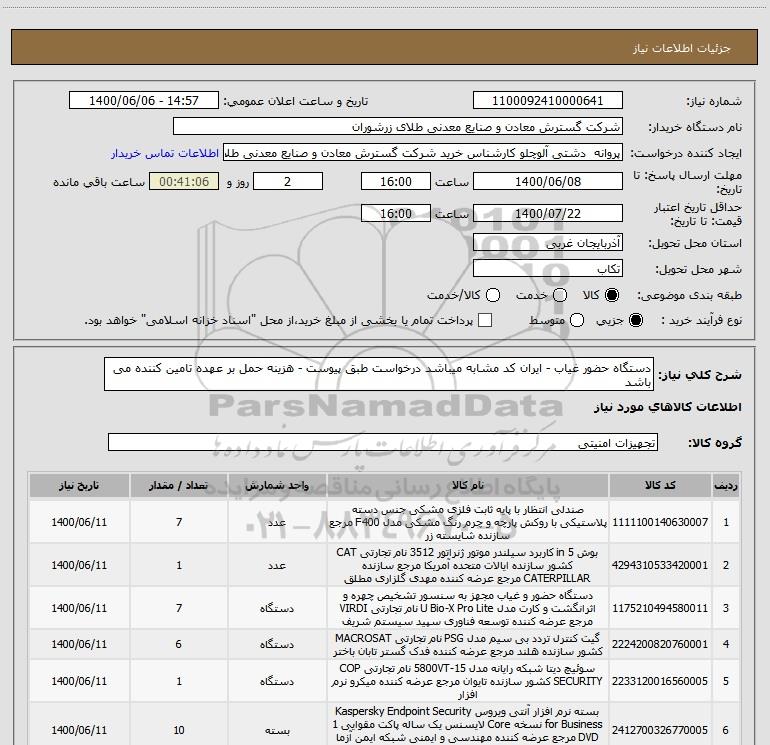The image size is (770, 745).
Task: Click the price validity date 1400/07/22
Action: [x=548, y=213]
